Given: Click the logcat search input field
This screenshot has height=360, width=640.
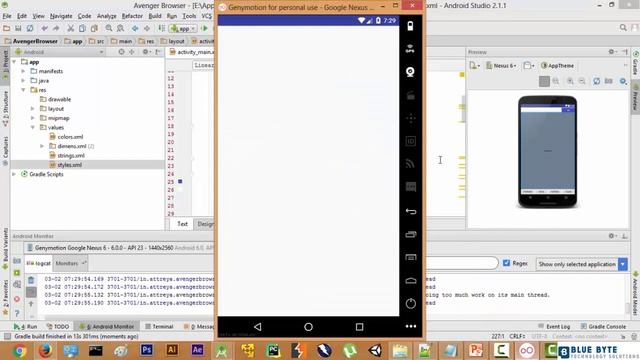Looking at the screenshot, I should pyautogui.click(x=461, y=263).
